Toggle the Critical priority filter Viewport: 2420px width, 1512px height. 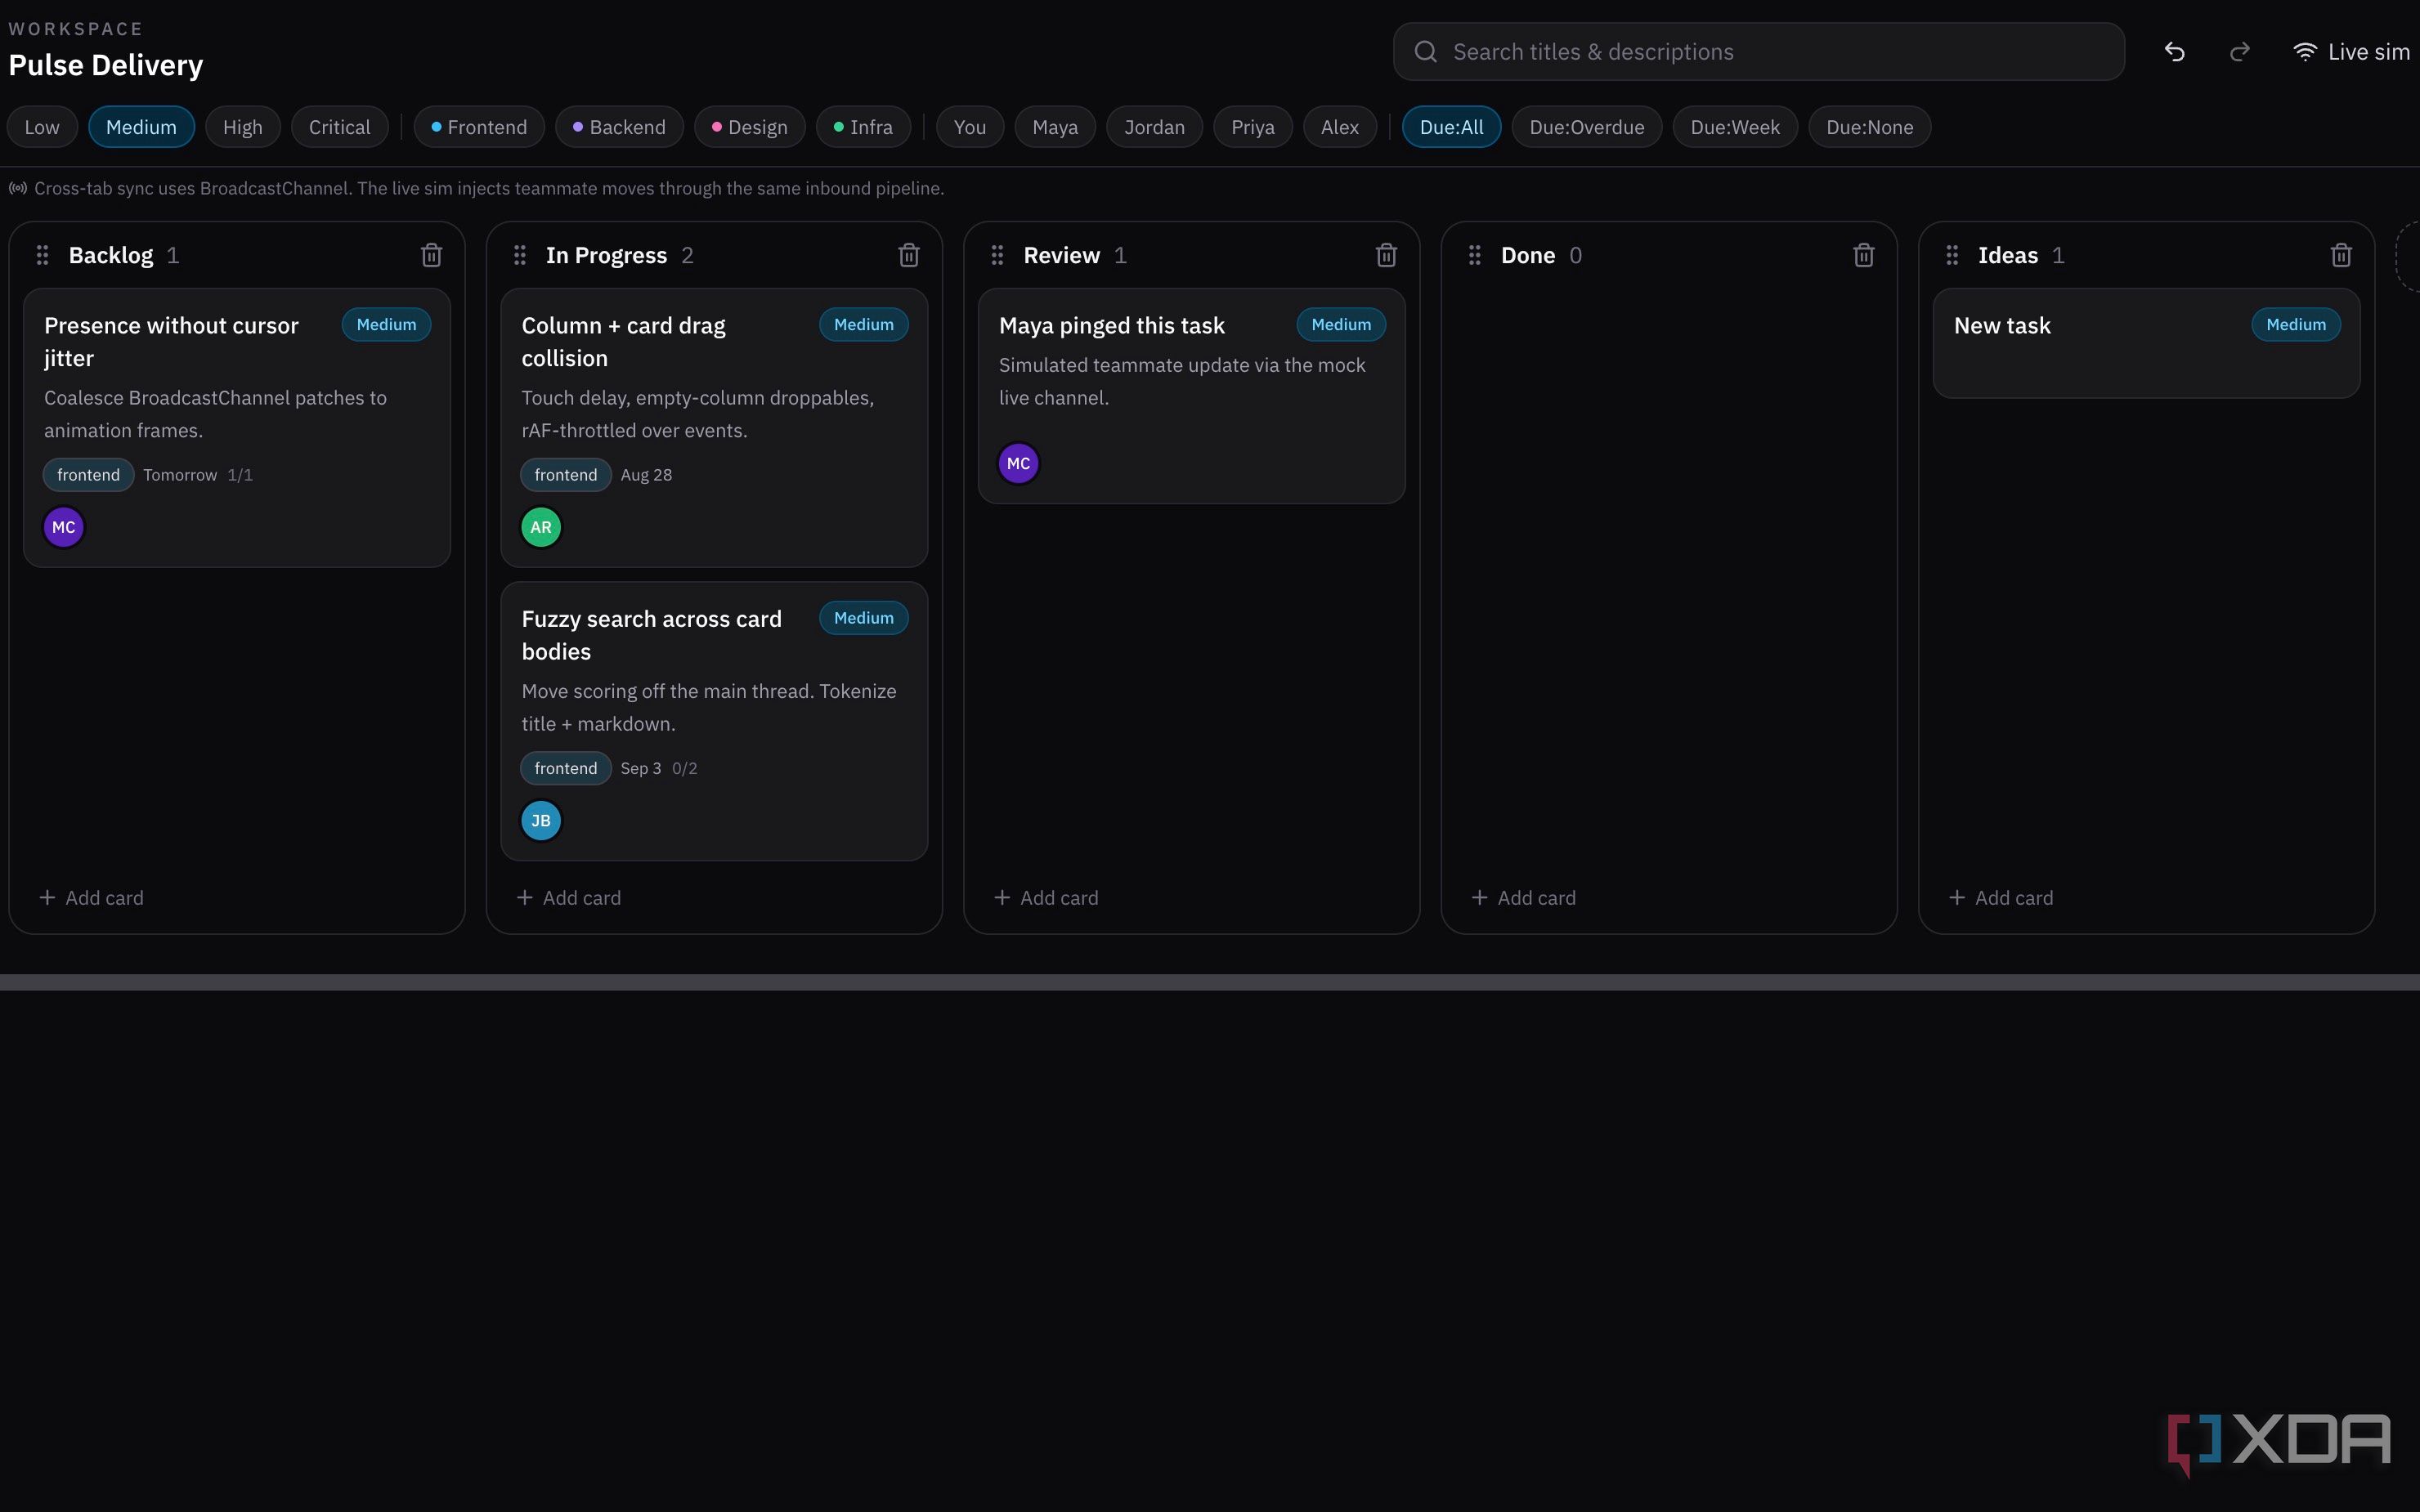coord(340,127)
